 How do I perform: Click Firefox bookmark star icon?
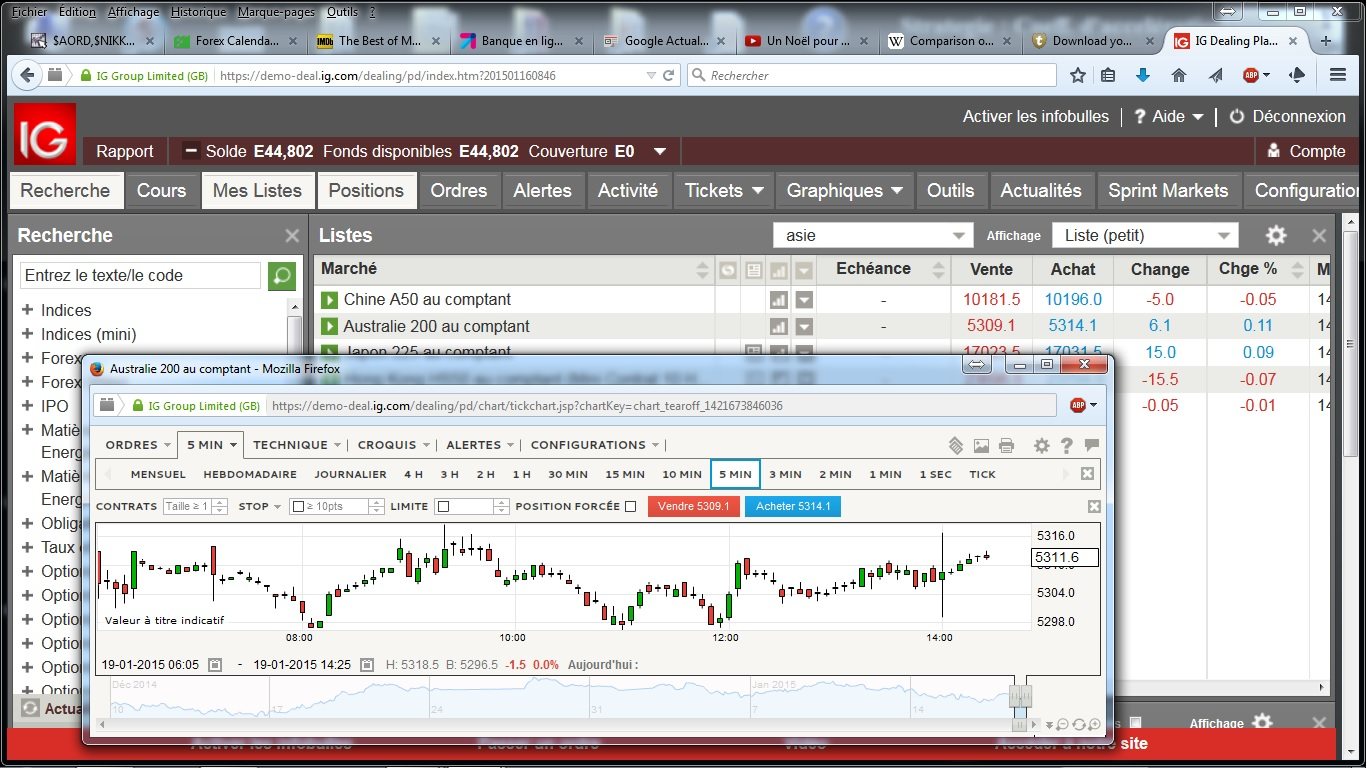(1077, 75)
